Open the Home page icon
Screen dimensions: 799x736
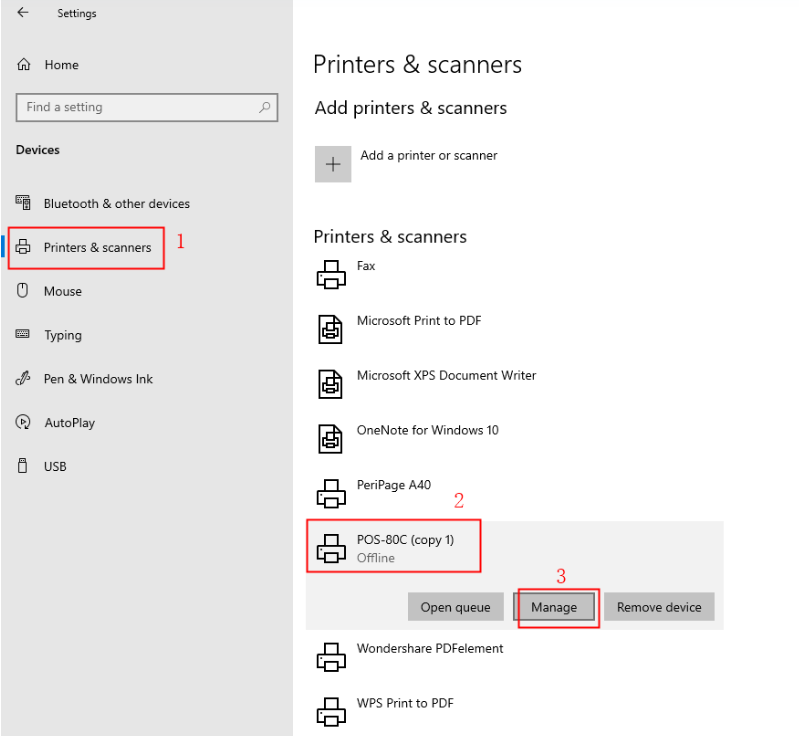coord(24,65)
